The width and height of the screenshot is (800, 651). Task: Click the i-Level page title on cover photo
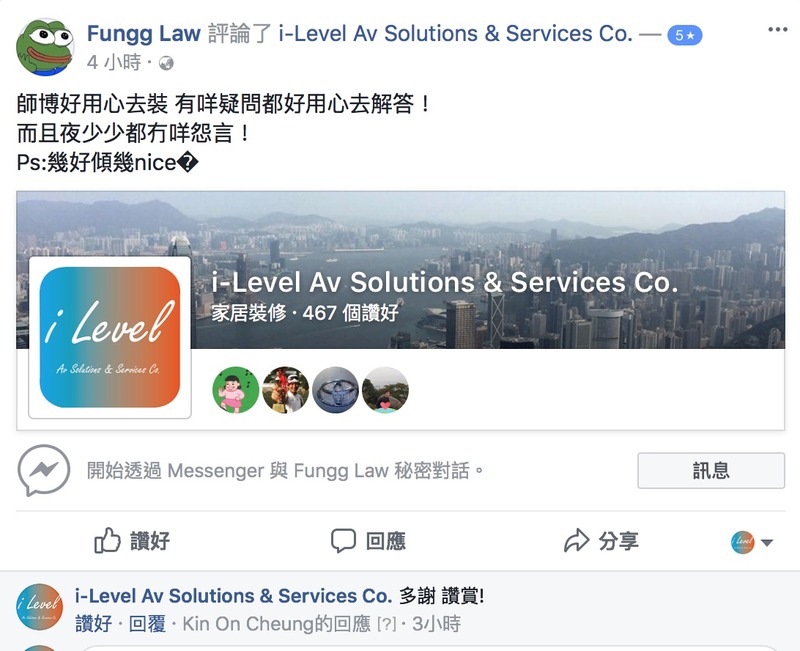point(445,282)
